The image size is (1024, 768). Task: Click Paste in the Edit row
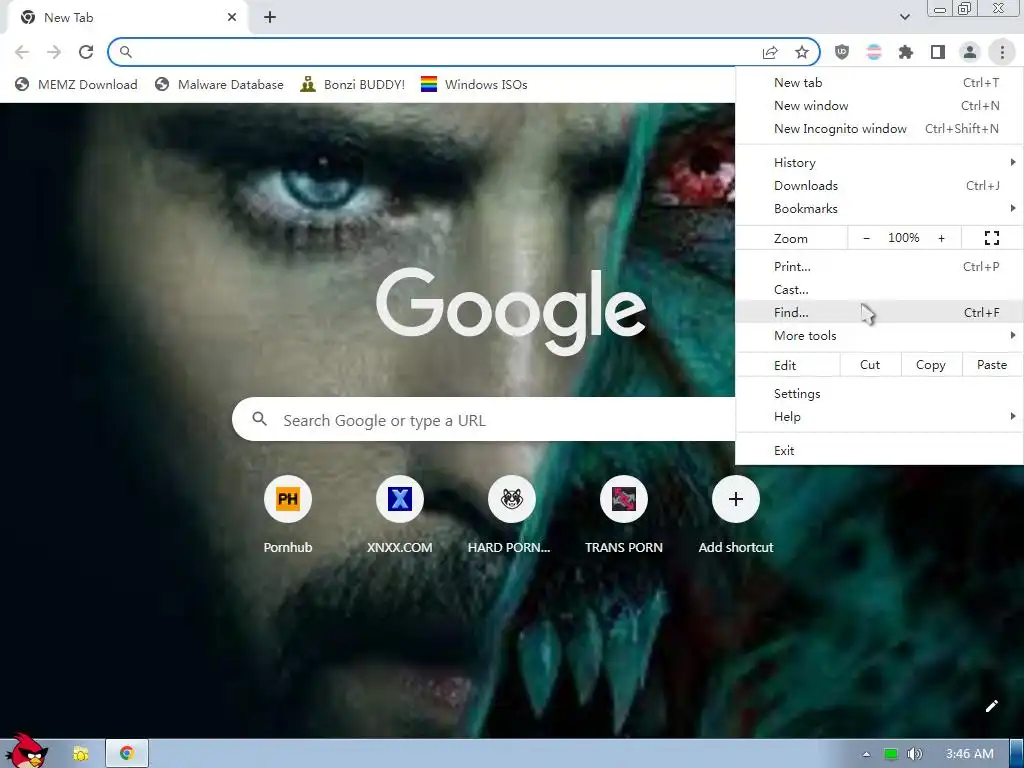tap(992, 365)
